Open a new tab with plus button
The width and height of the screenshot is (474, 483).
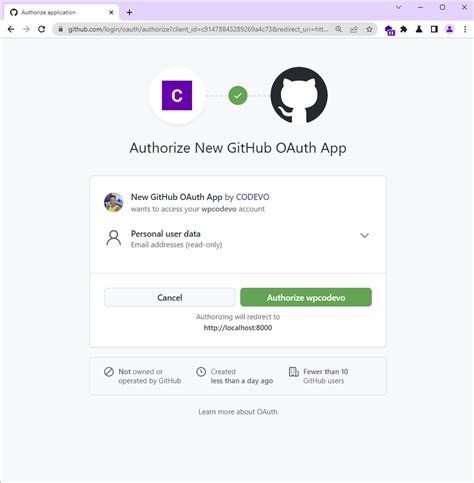(x=130, y=12)
